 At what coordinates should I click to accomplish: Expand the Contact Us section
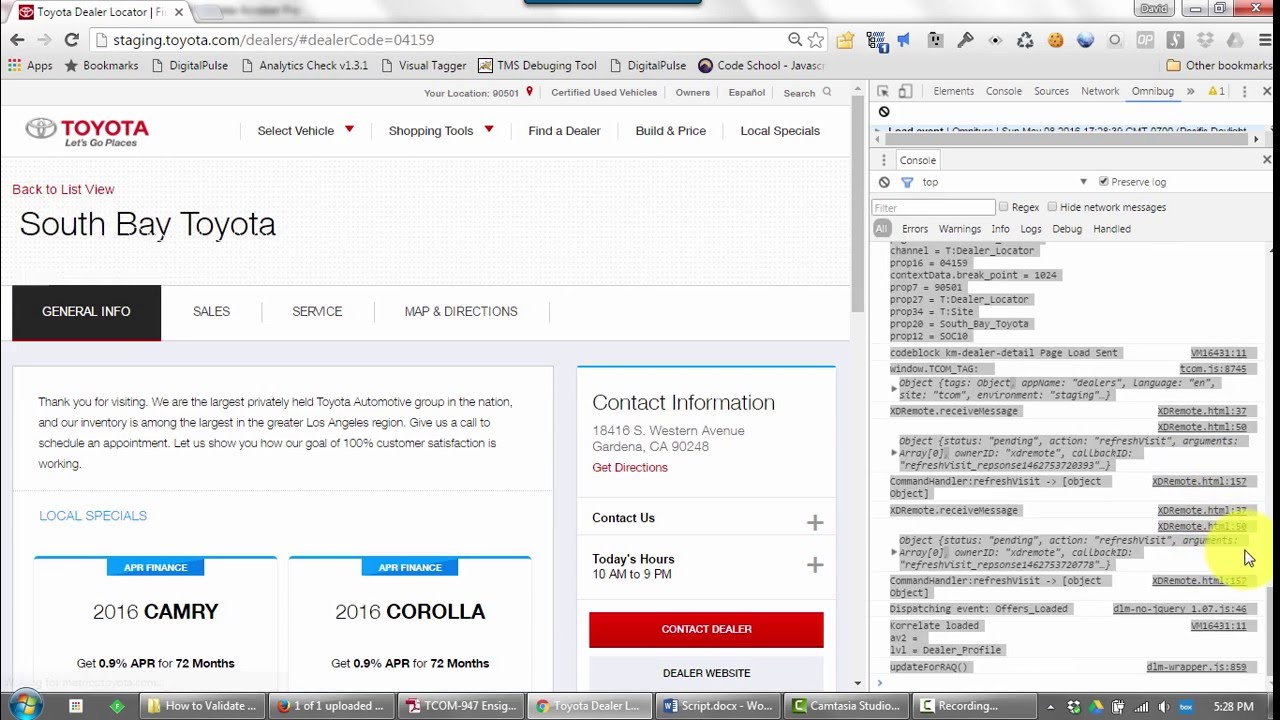(x=815, y=523)
